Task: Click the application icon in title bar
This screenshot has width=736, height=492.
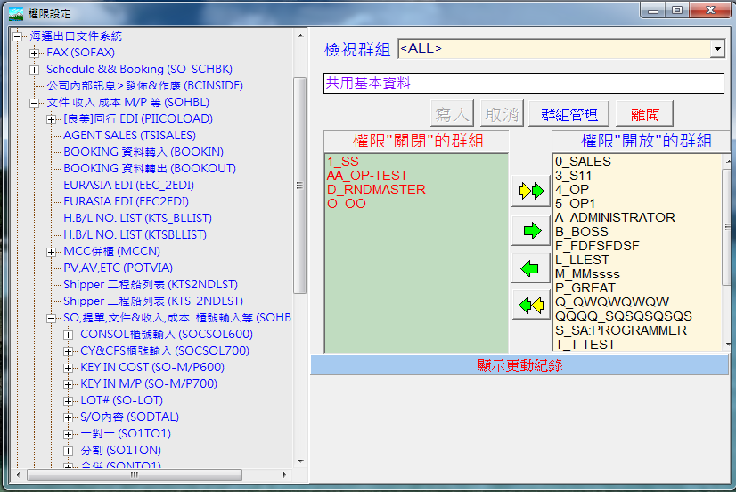Action: pos(16,13)
